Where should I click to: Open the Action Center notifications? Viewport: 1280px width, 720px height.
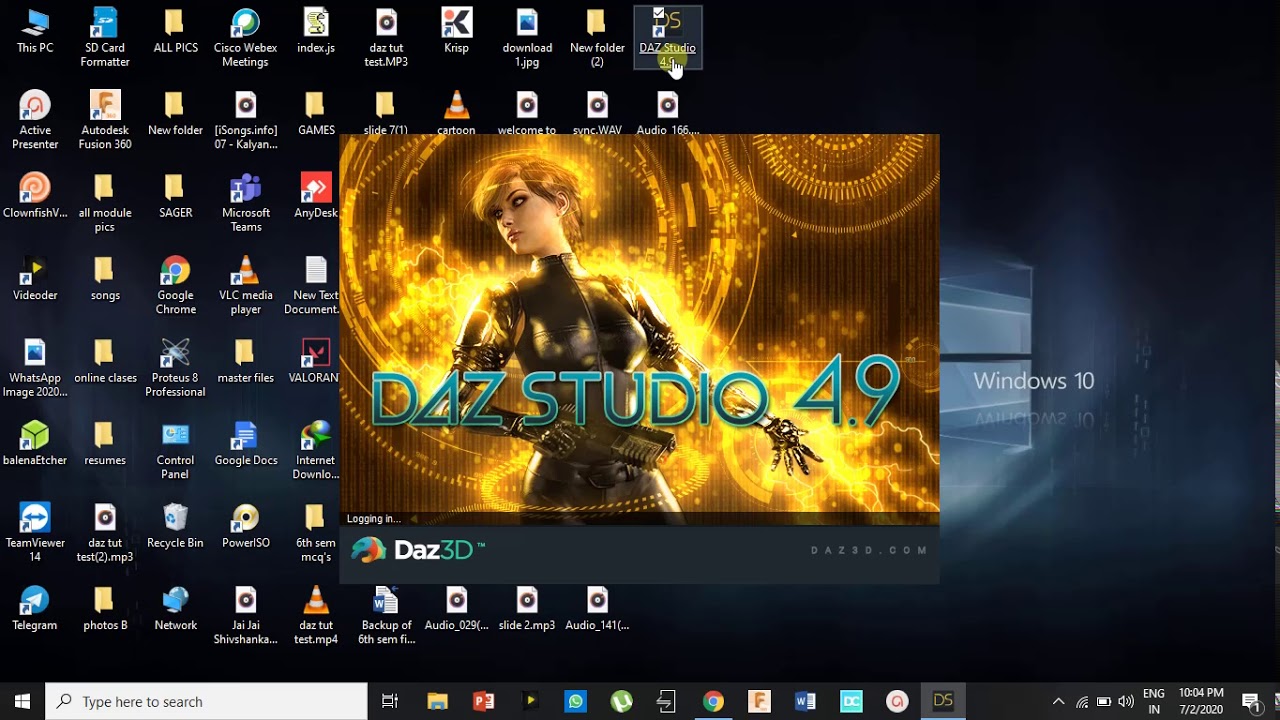(1250, 701)
